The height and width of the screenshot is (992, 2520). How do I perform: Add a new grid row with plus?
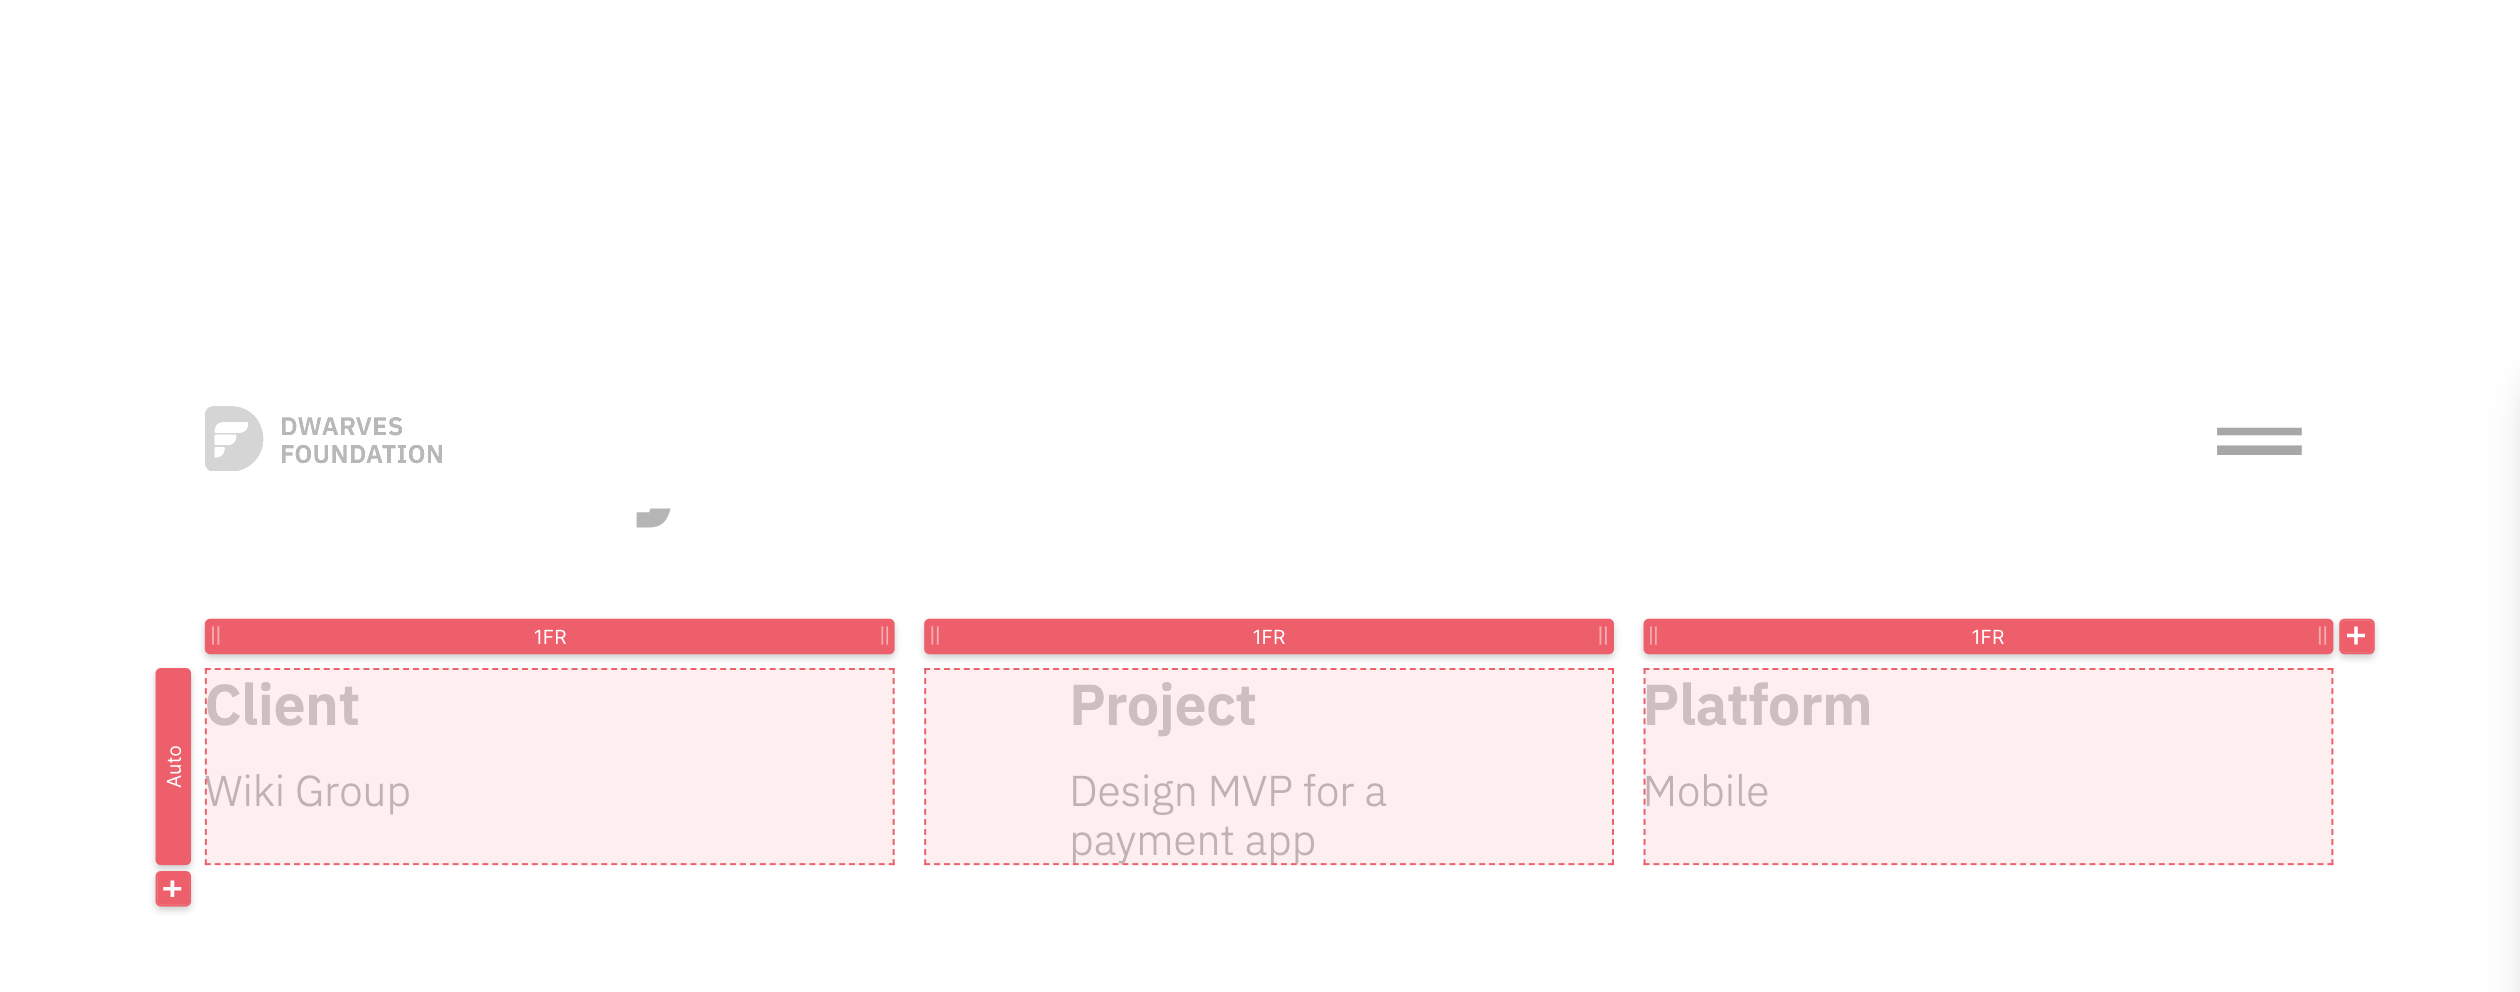(173, 889)
